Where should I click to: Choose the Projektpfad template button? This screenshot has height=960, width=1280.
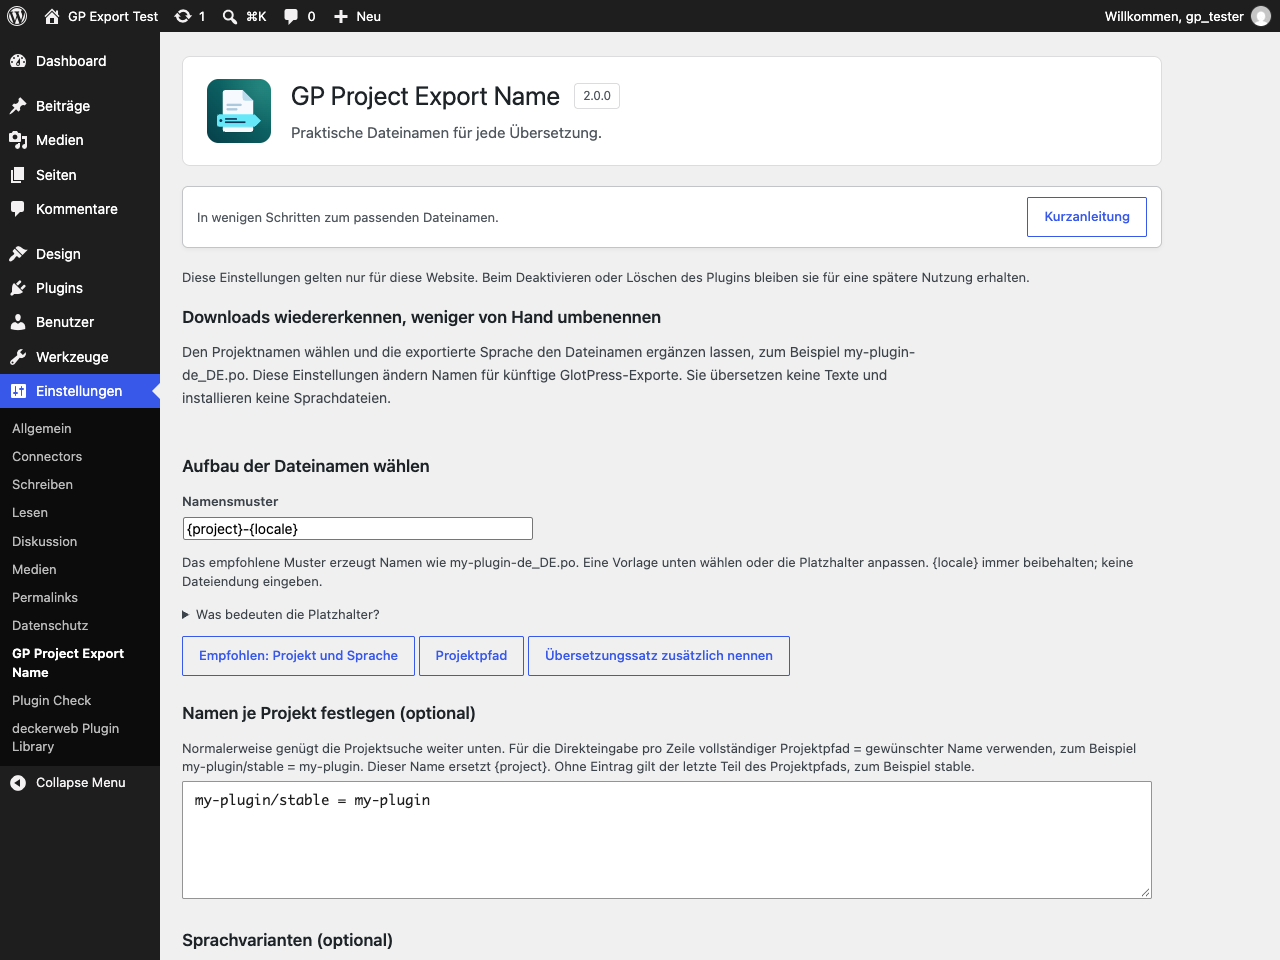(471, 656)
